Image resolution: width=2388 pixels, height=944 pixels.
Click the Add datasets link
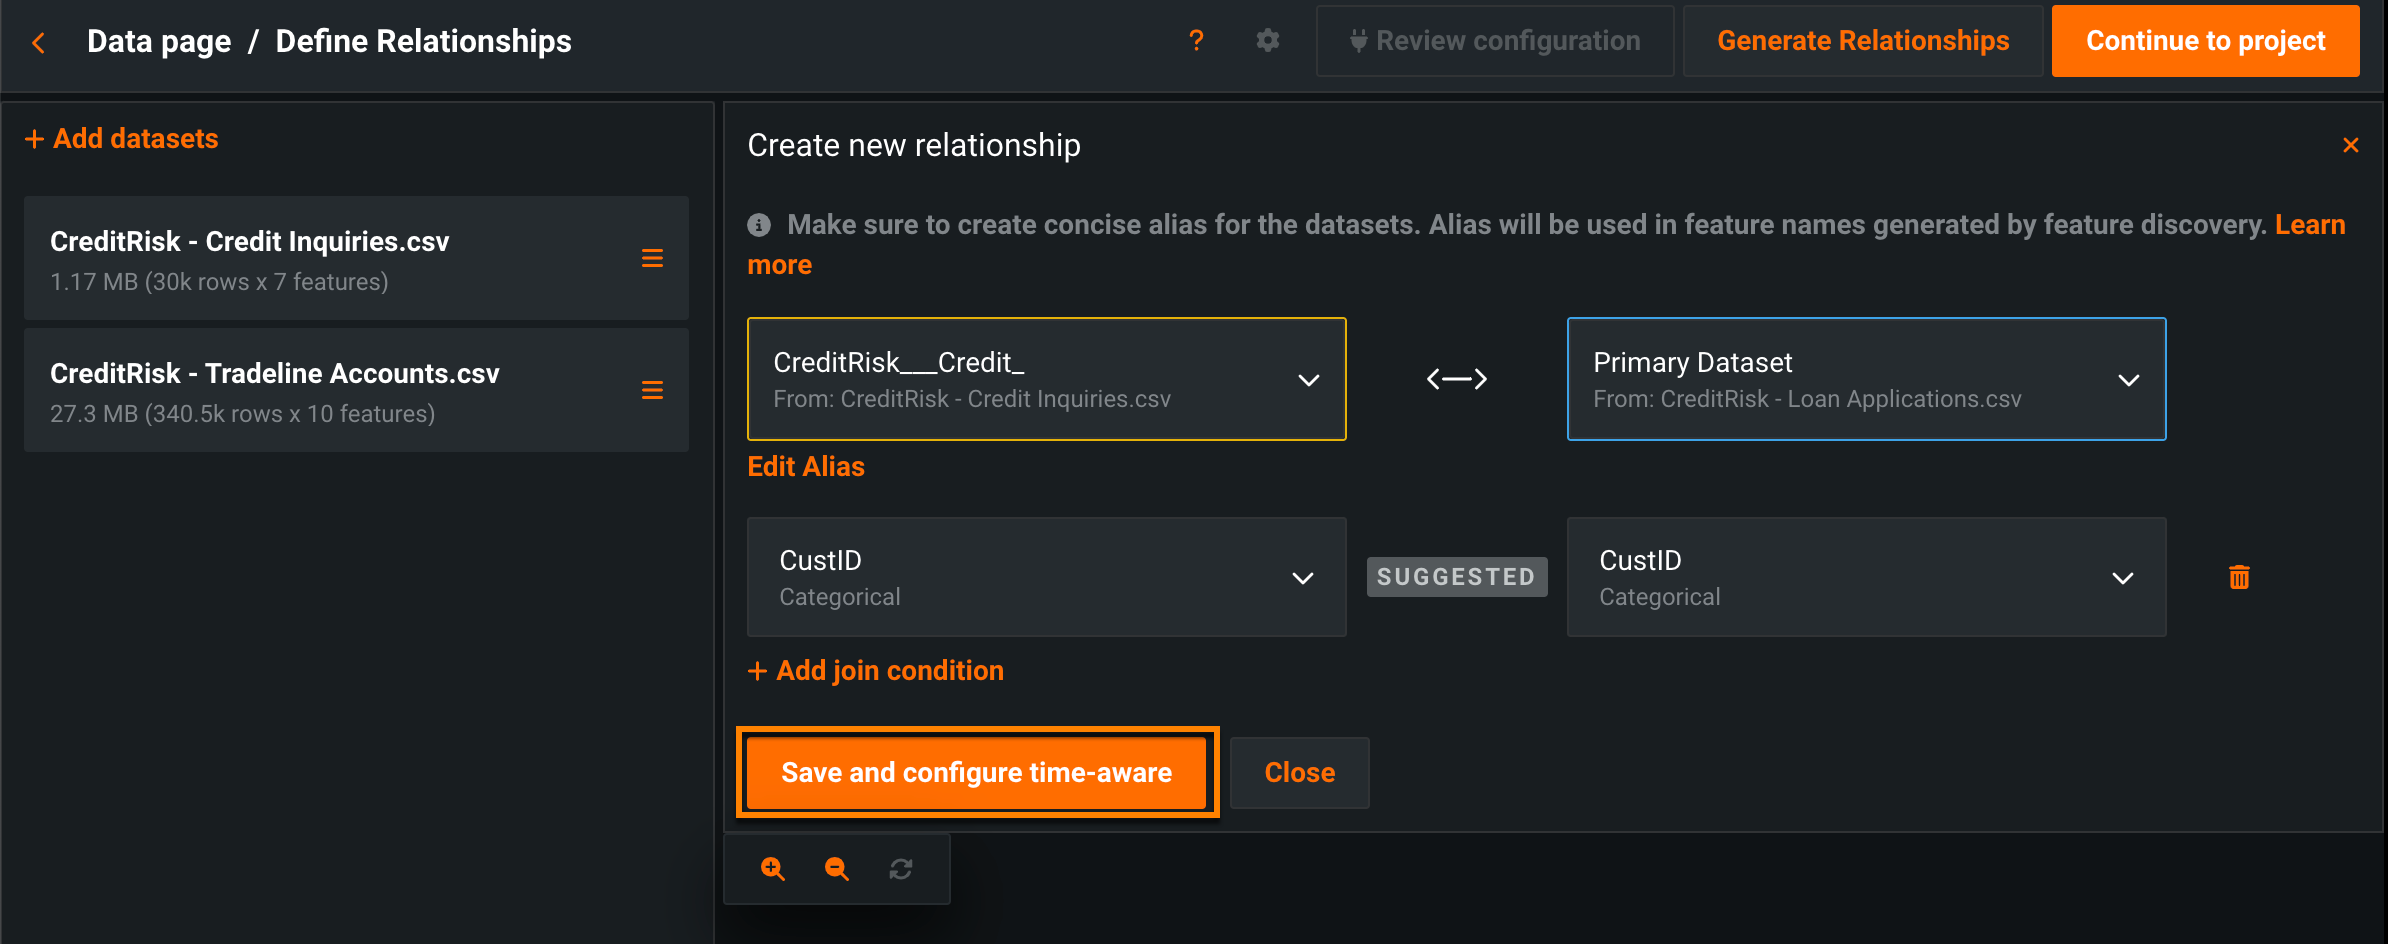click(122, 139)
